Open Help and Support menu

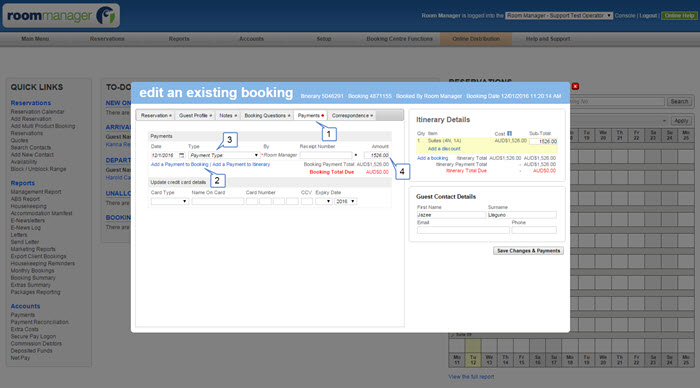(x=548, y=39)
